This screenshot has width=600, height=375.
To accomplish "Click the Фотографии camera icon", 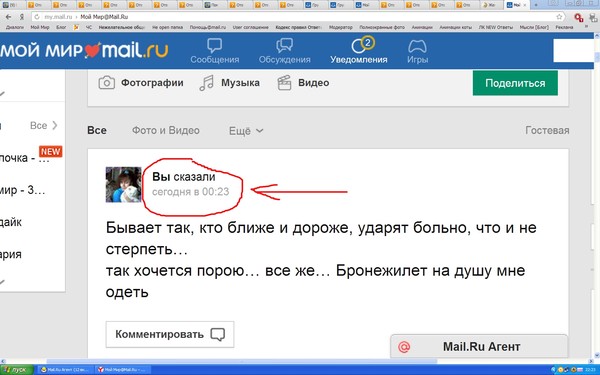I will 106,83.
